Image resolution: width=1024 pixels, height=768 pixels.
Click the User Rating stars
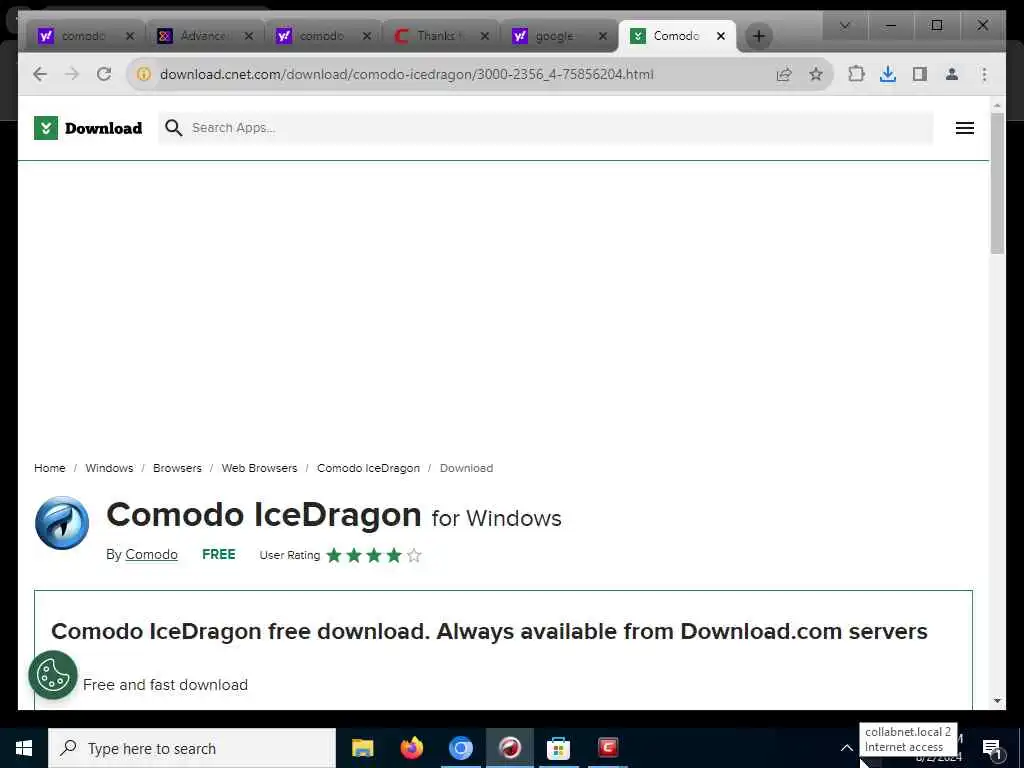(x=374, y=555)
